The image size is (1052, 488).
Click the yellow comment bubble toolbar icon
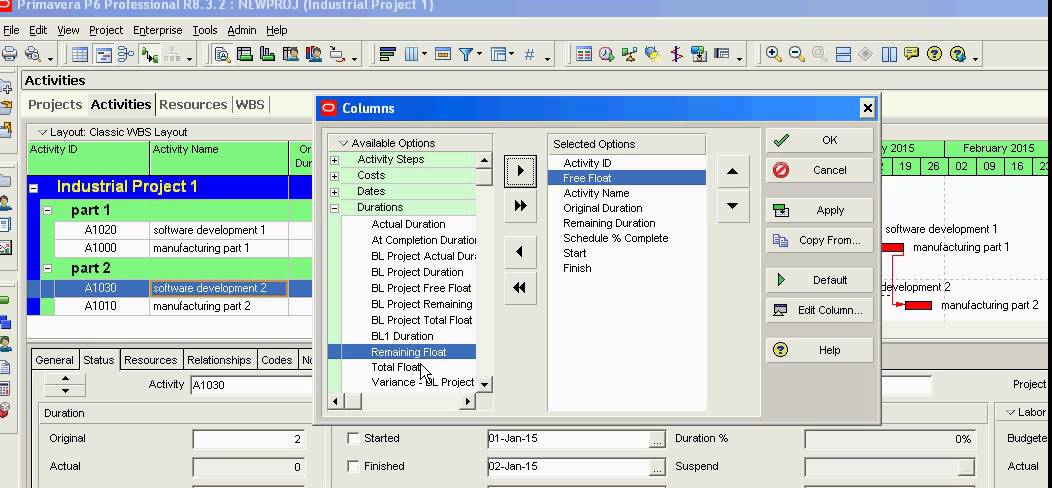(x=911, y=54)
